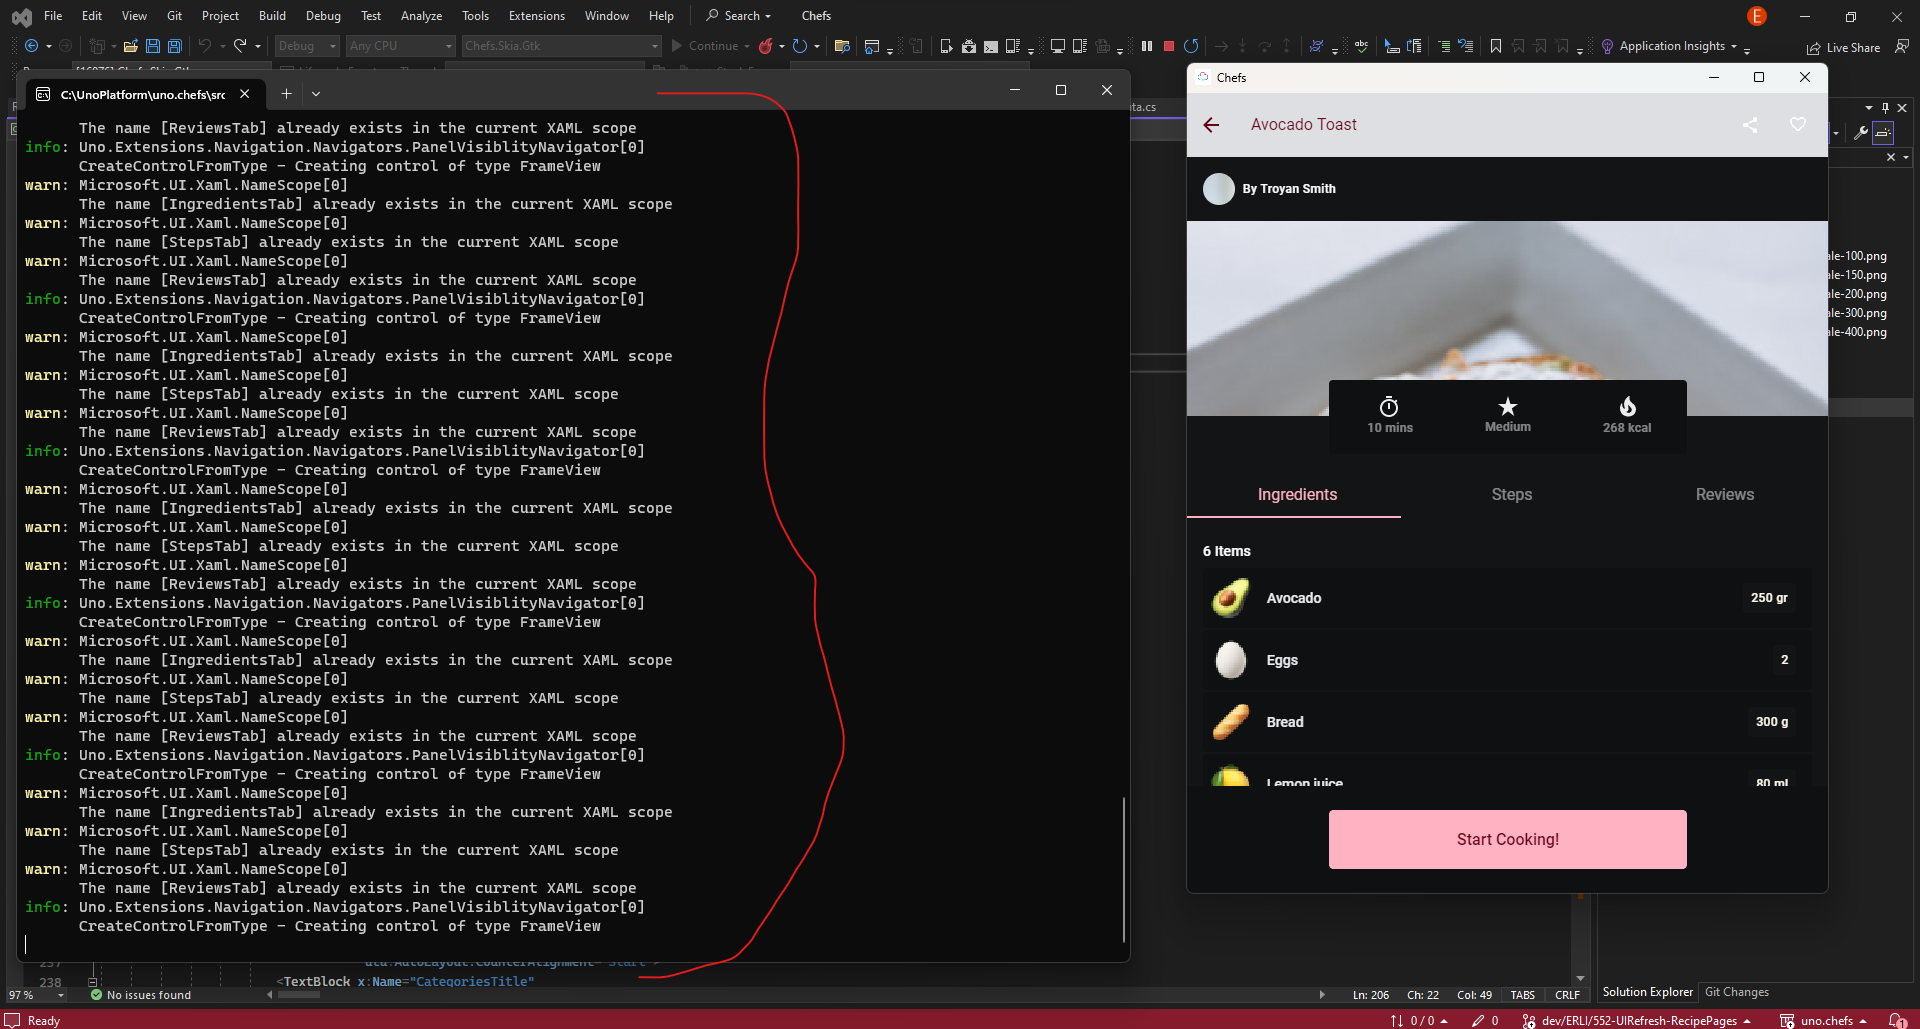This screenshot has height=1029, width=1920.
Task: Expand the dev/ERLI/552-UIRefresh-RecipePages branch picker
Action: point(1640,1021)
